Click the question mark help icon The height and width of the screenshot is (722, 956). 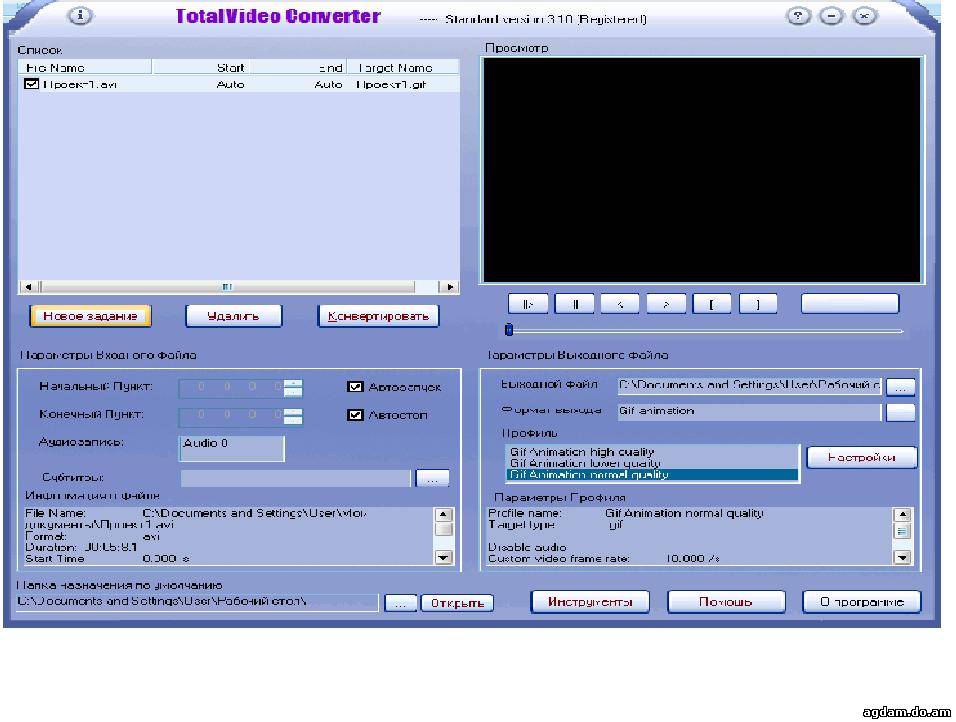(798, 16)
